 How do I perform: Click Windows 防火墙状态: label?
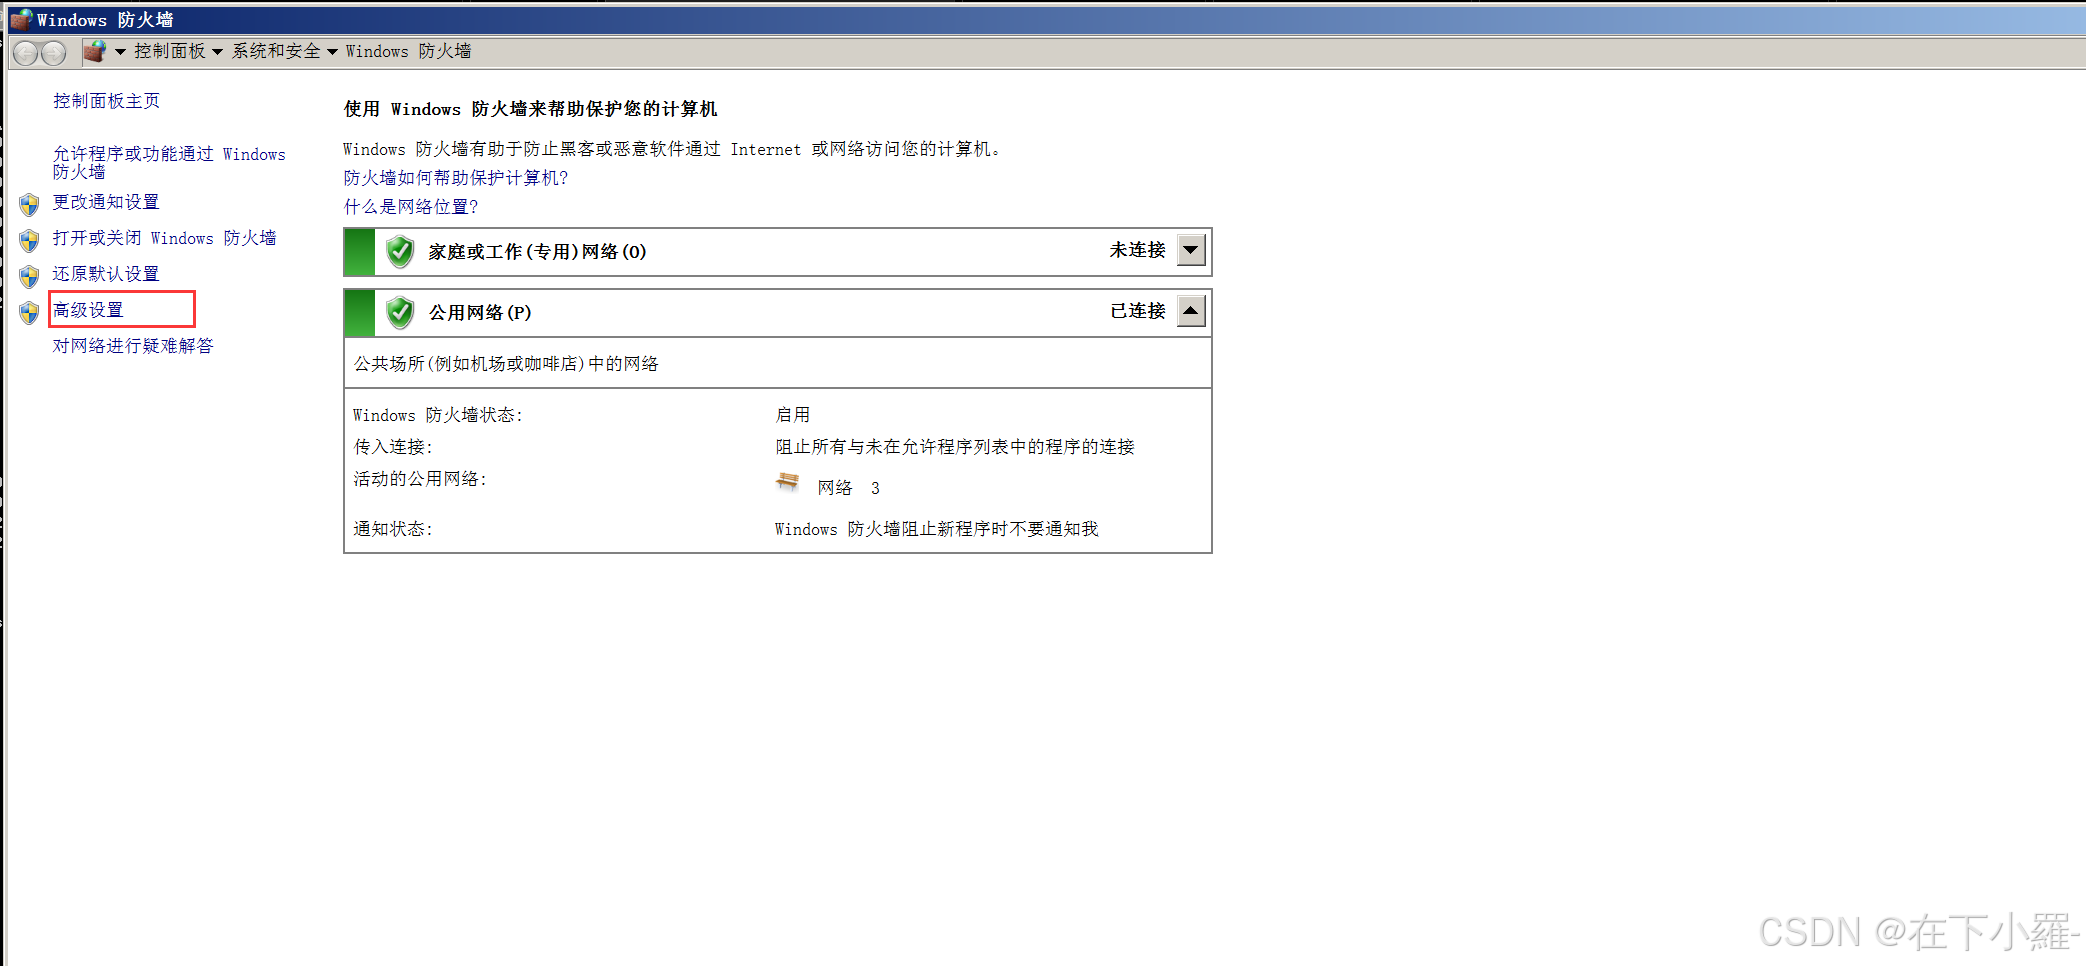(x=438, y=415)
